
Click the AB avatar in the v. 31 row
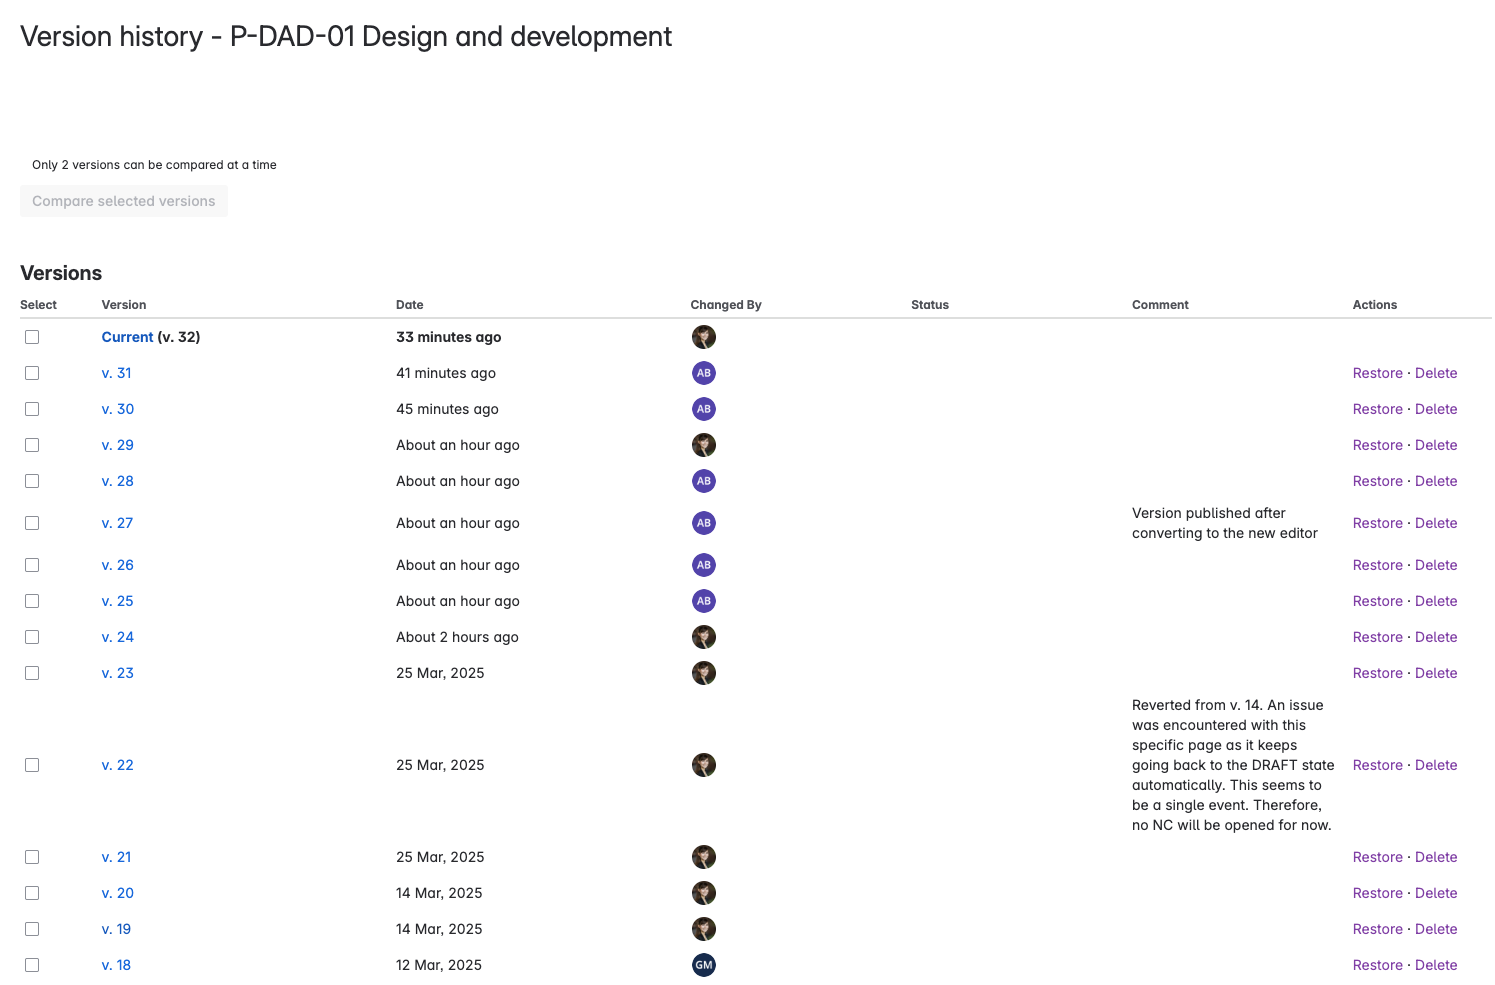click(x=704, y=373)
